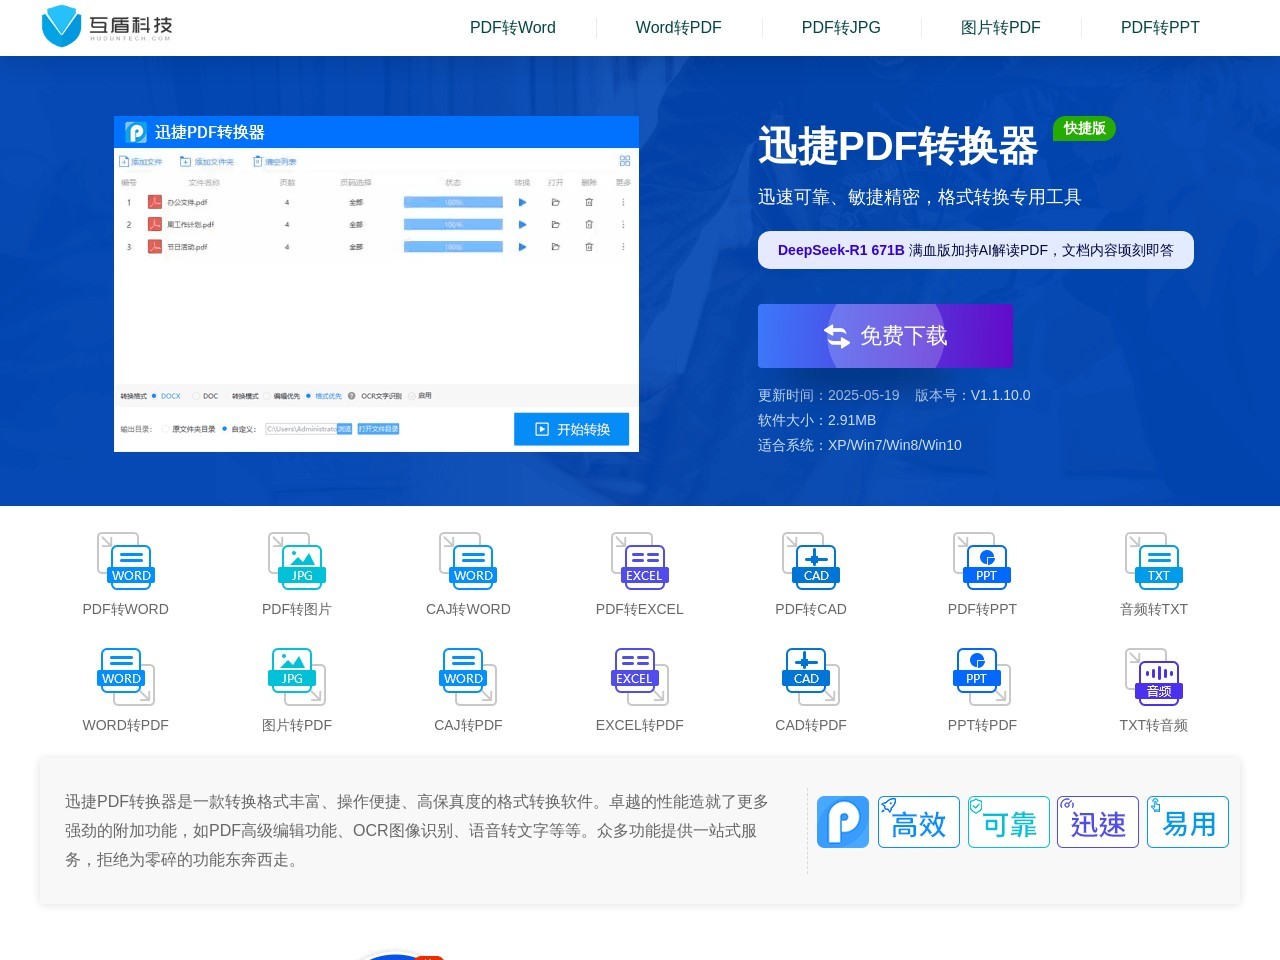This screenshot has height=960, width=1280.
Task: Click the 免费下载 download button
Action: [x=885, y=336]
